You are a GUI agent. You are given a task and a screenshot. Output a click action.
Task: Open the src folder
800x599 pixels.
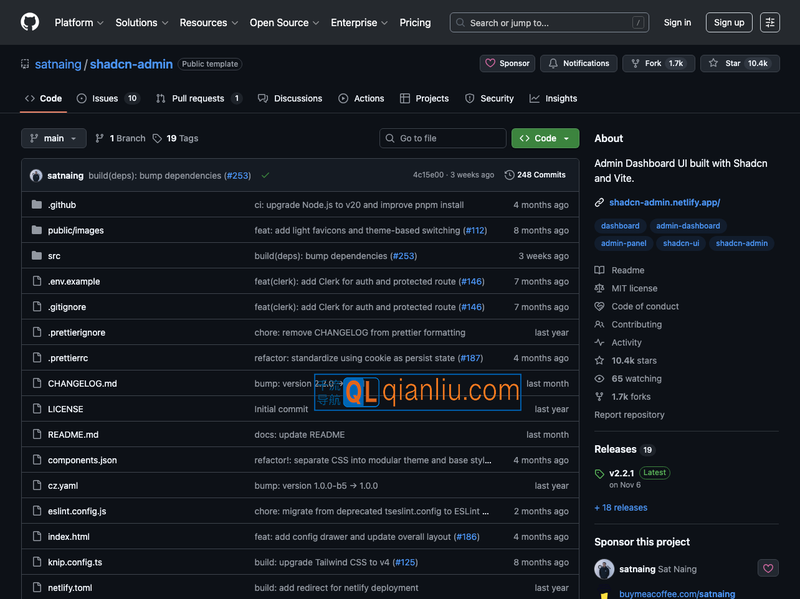click(x=54, y=256)
